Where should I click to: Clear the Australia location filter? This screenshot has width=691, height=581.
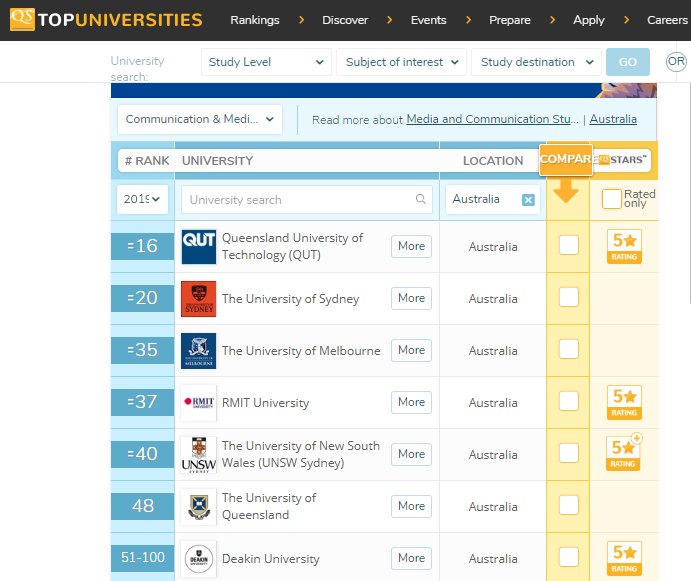point(528,200)
